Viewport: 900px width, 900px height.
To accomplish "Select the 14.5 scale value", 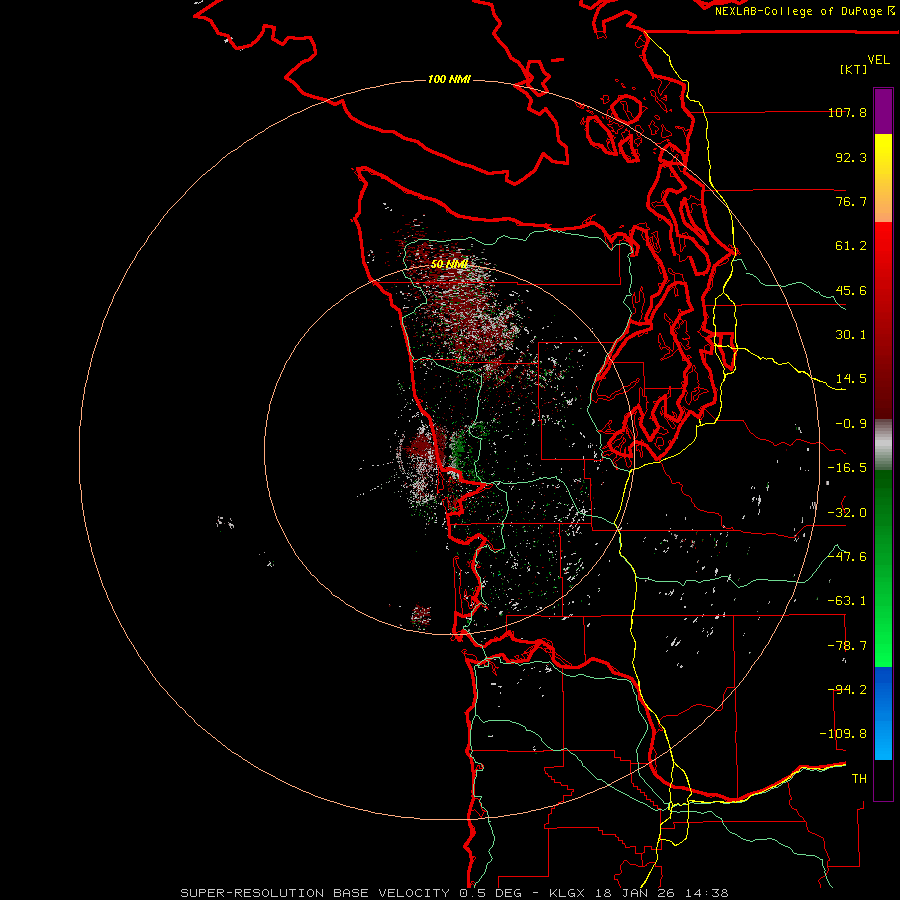I will tap(851, 379).
